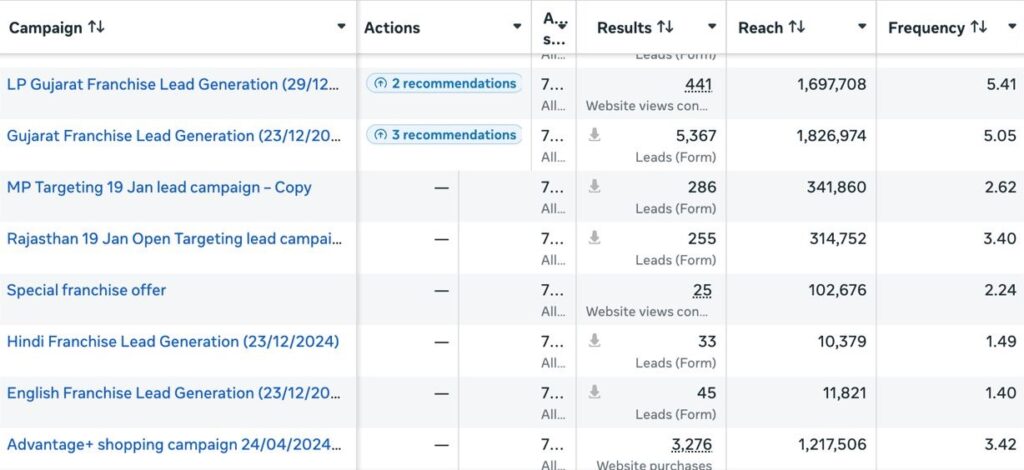Expand the Frequency column dropdown arrow

[x=1011, y=27]
